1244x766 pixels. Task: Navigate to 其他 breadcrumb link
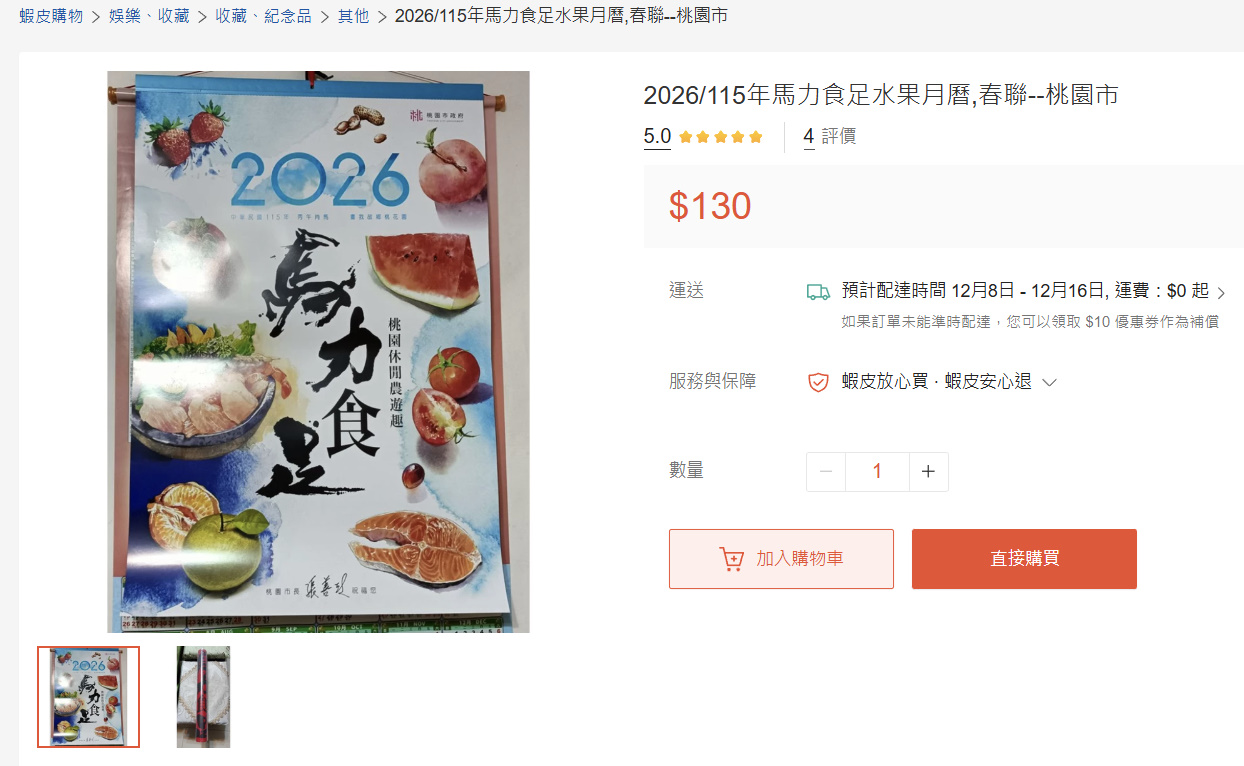[x=353, y=16]
